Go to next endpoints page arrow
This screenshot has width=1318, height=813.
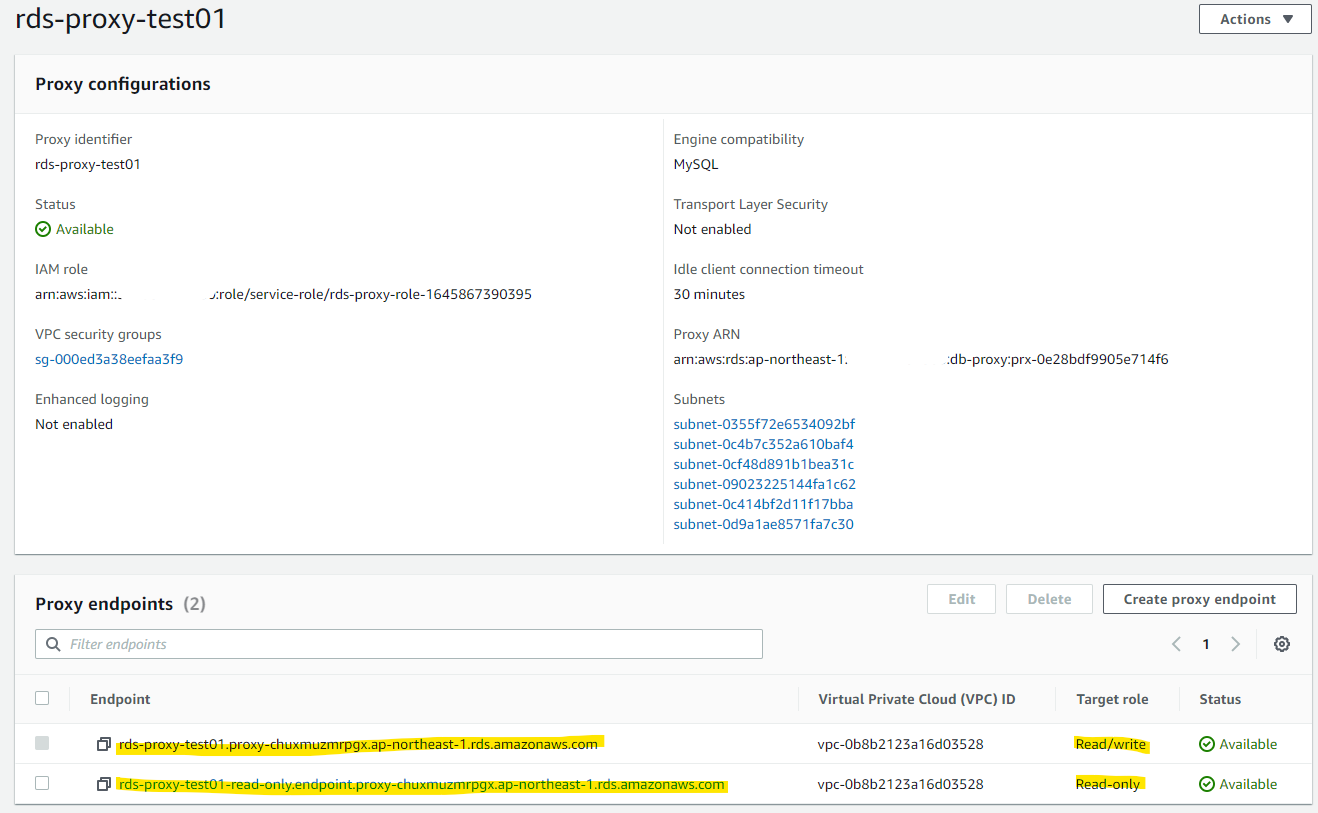[x=1235, y=644]
